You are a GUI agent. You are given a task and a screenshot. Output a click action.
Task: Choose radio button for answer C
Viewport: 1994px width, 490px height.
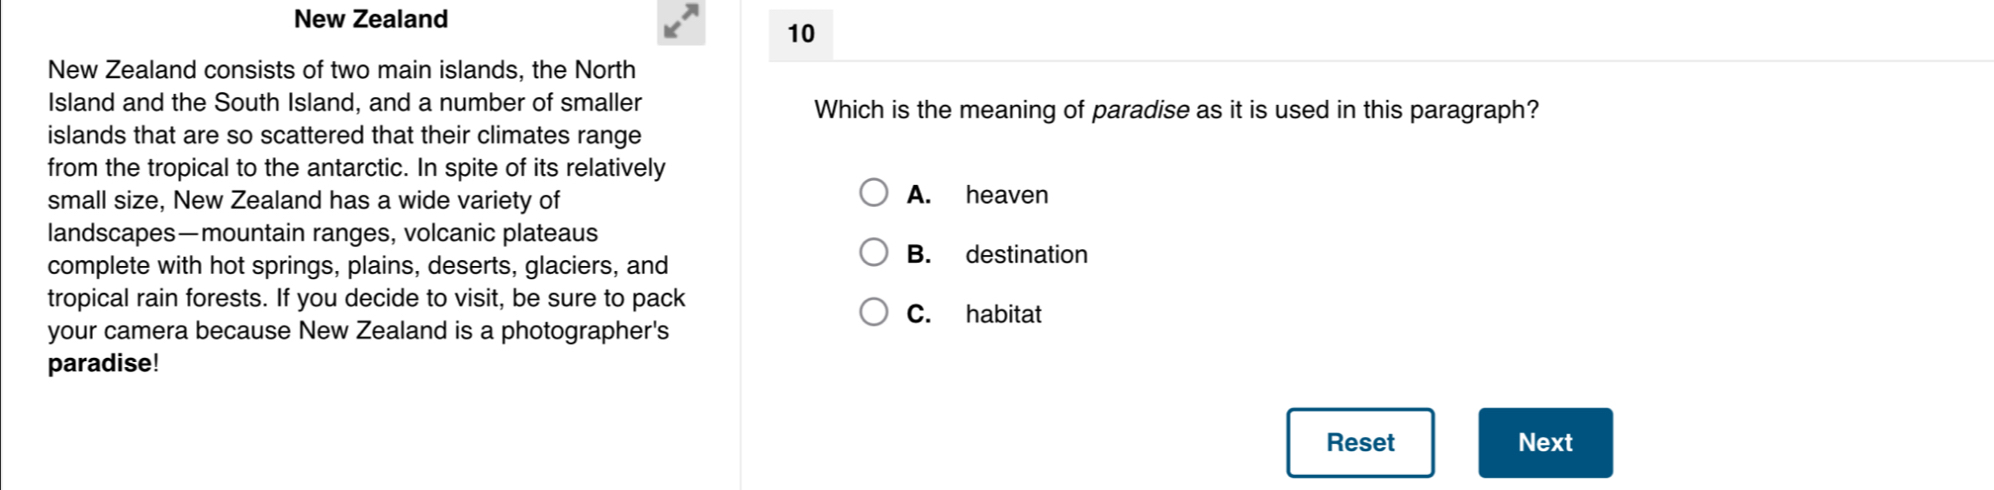874,312
